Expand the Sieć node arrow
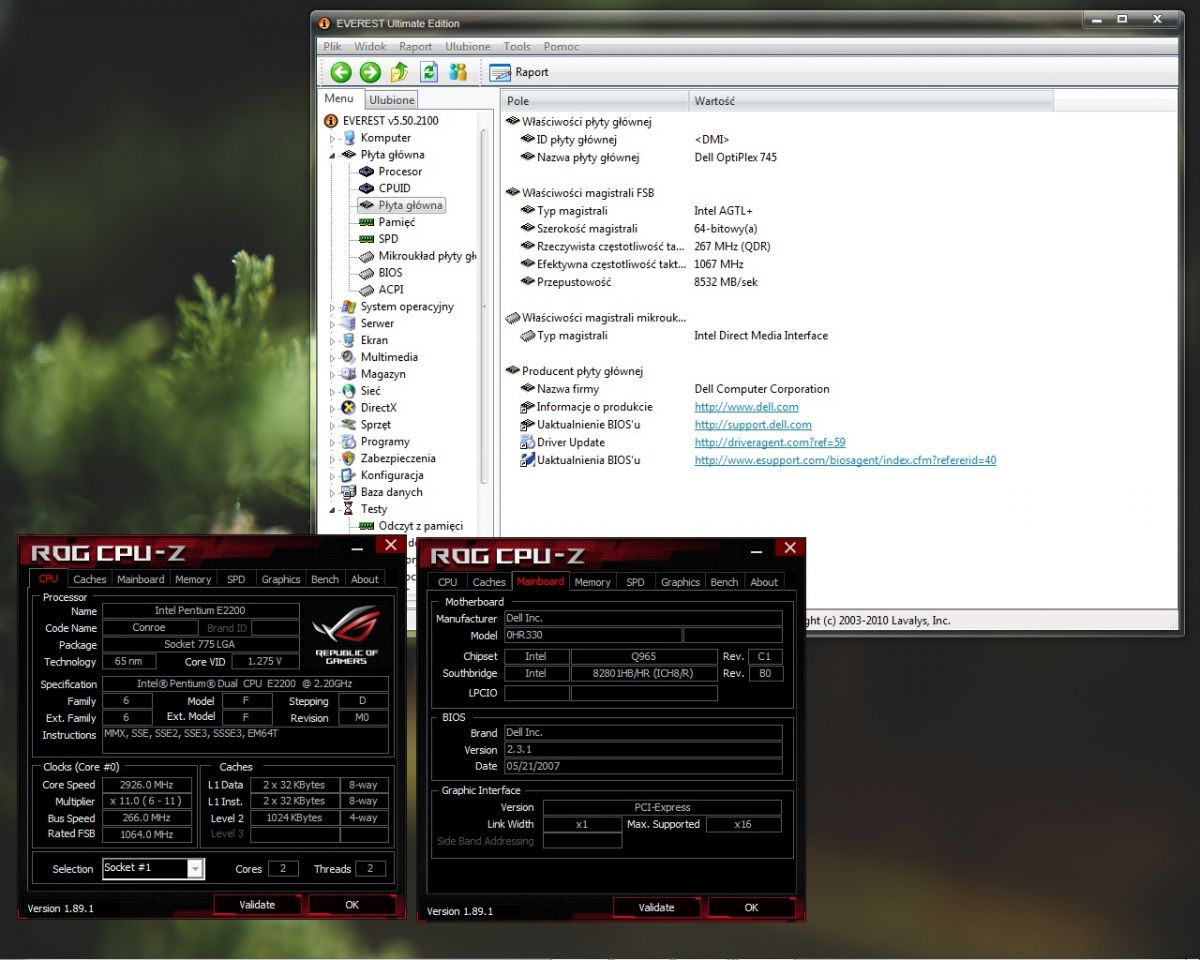 [x=333, y=392]
